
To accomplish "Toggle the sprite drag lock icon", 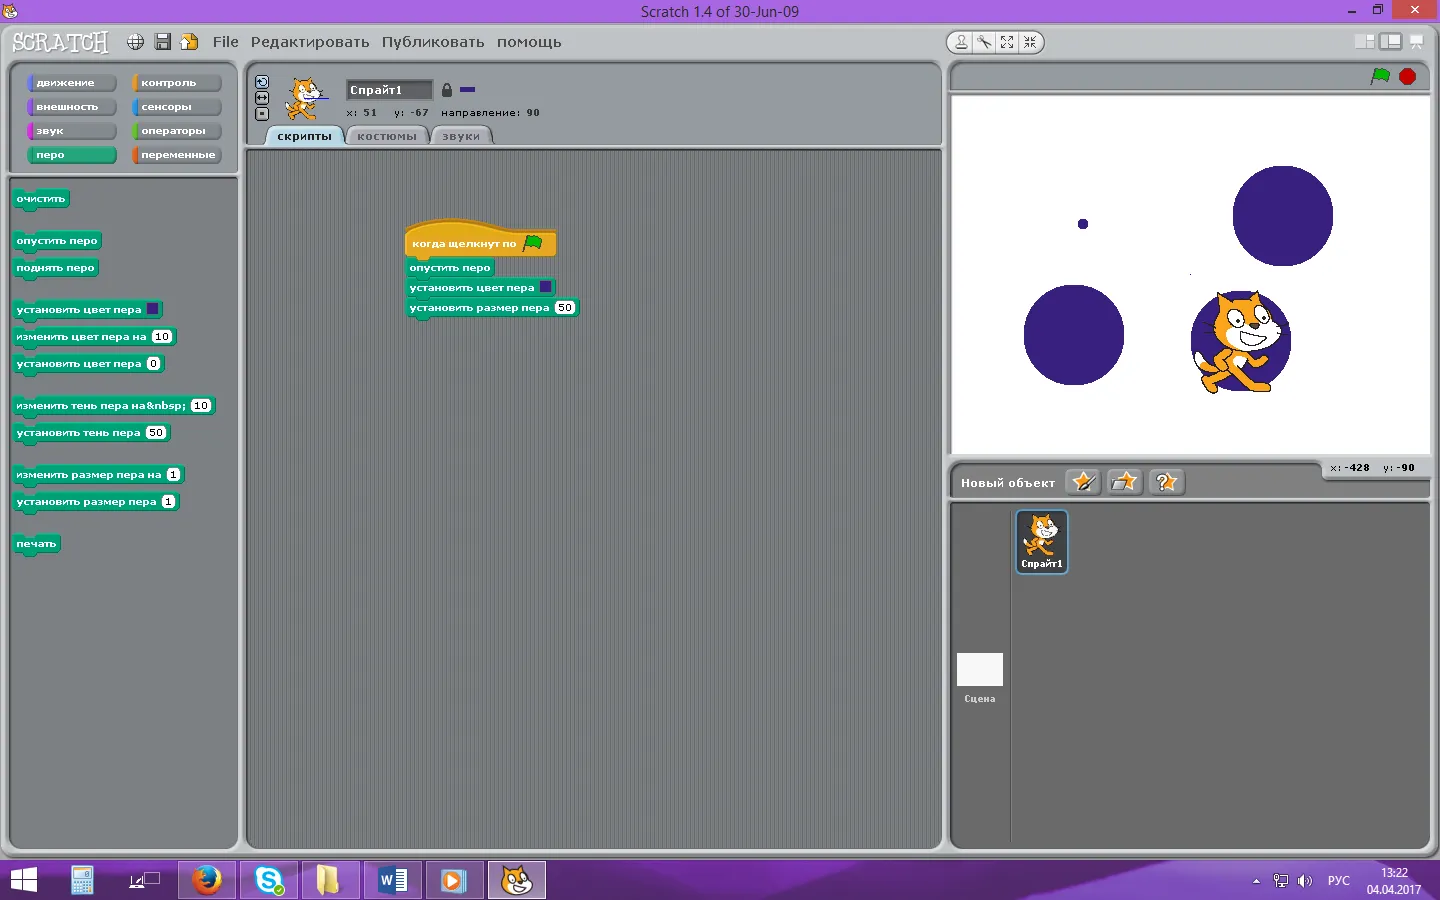I will (447, 90).
